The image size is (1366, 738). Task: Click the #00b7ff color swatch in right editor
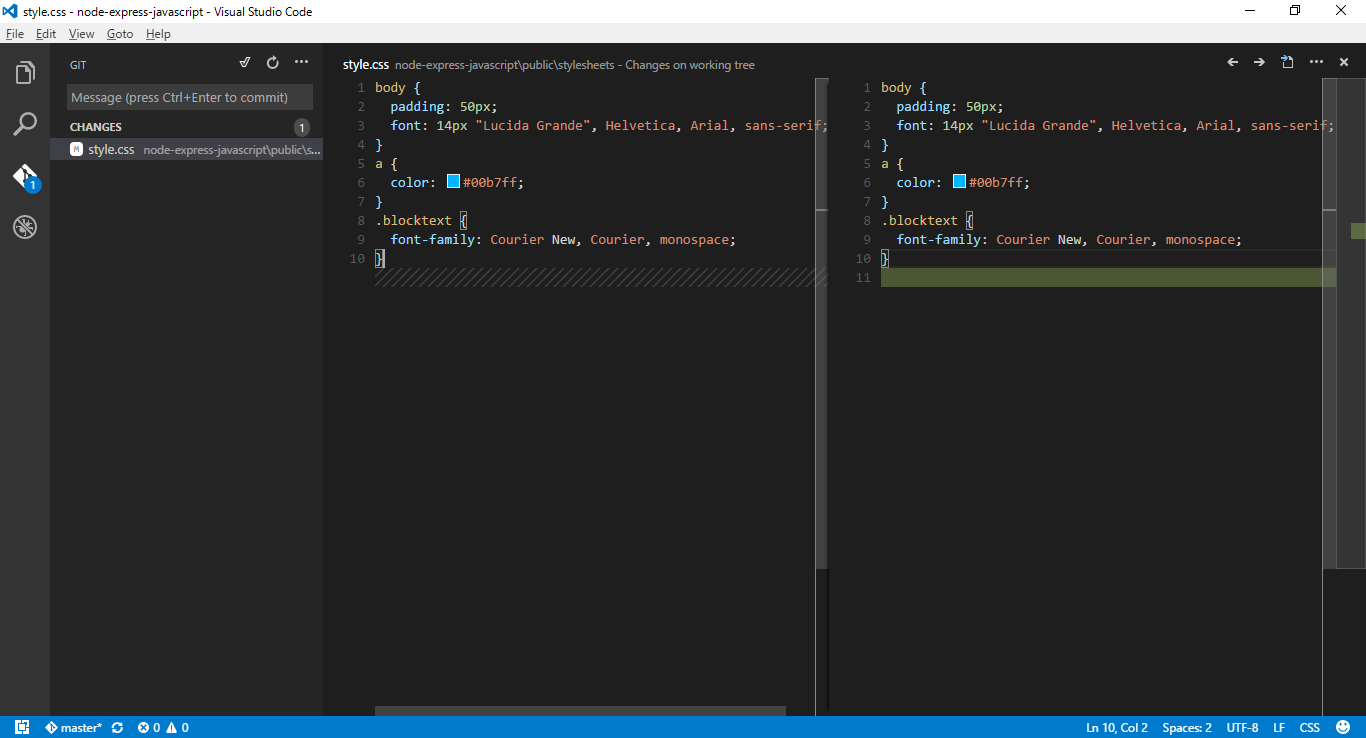[x=959, y=182]
